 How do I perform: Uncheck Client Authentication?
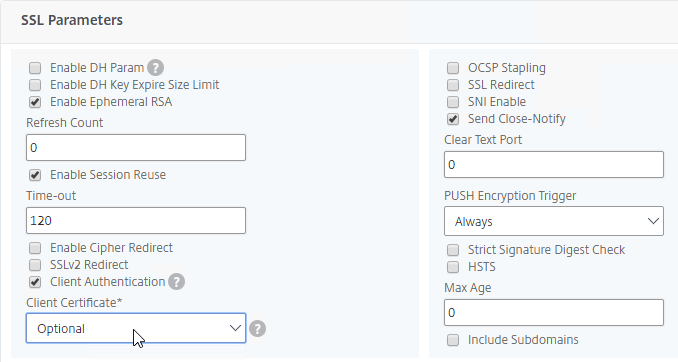point(35,282)
